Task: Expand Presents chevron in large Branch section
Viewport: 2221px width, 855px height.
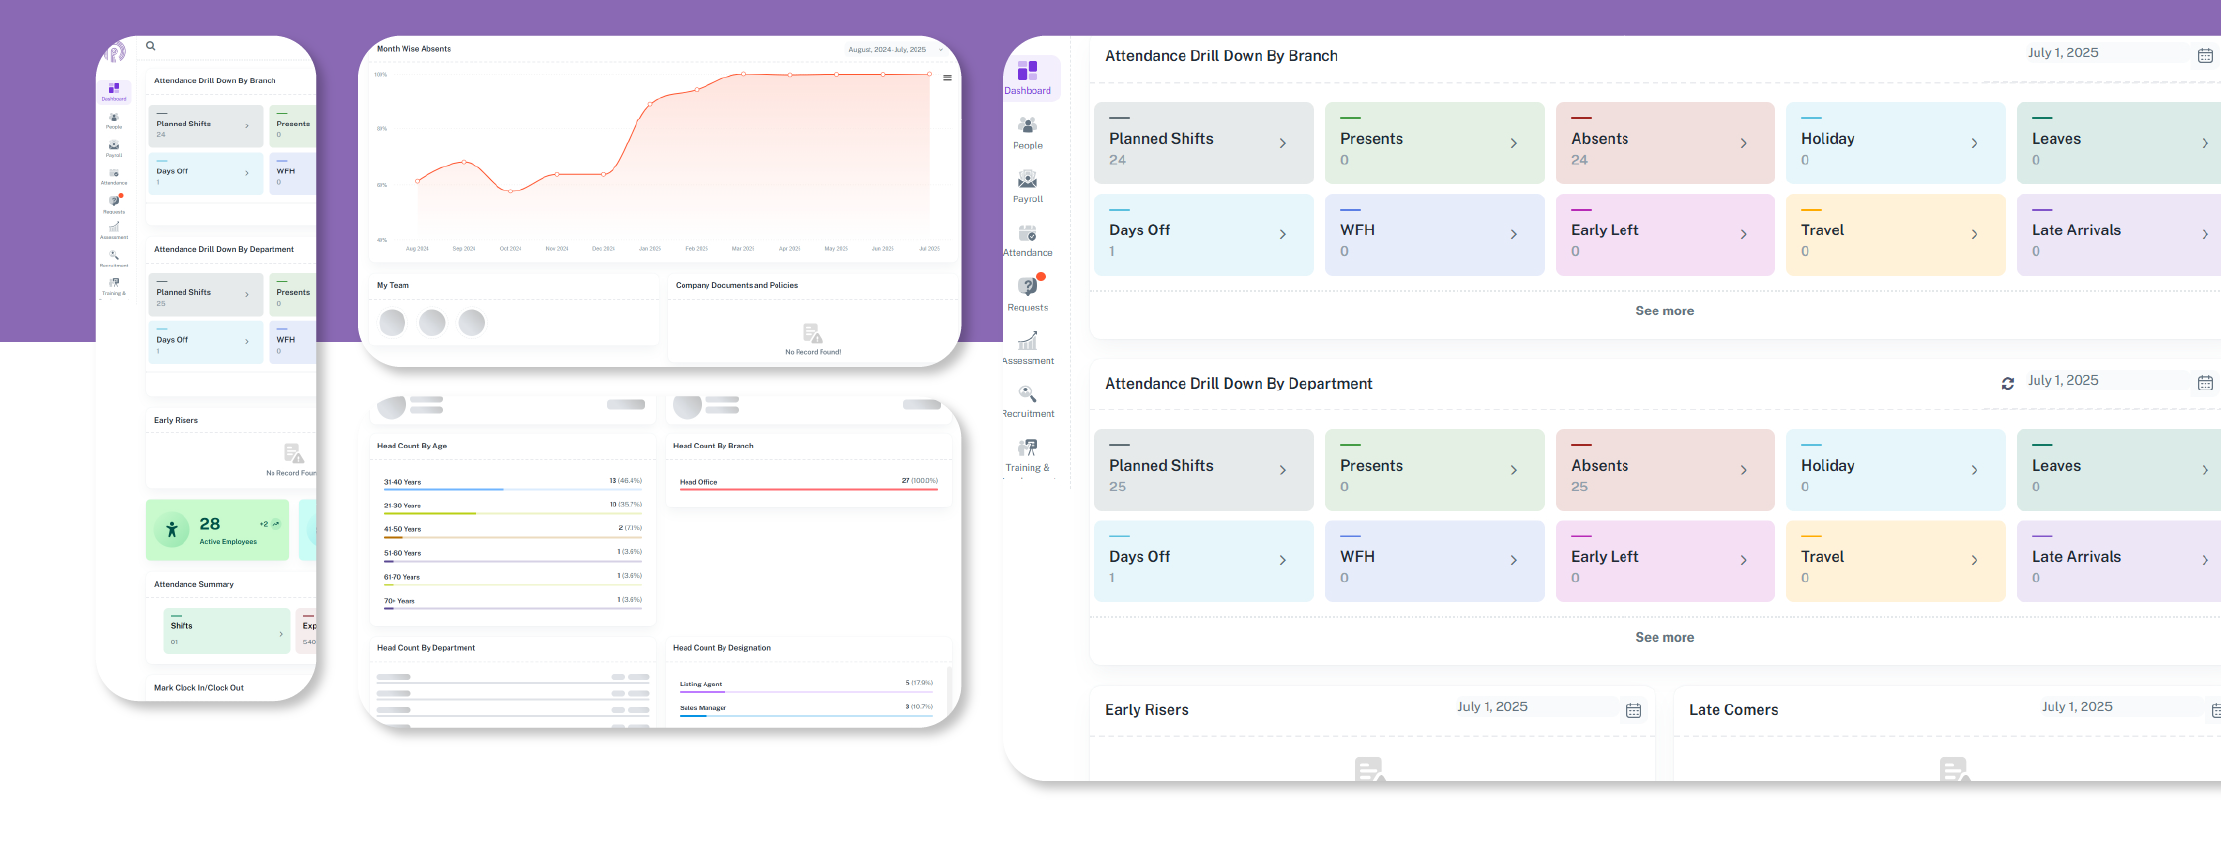Action: point(1513,143)
